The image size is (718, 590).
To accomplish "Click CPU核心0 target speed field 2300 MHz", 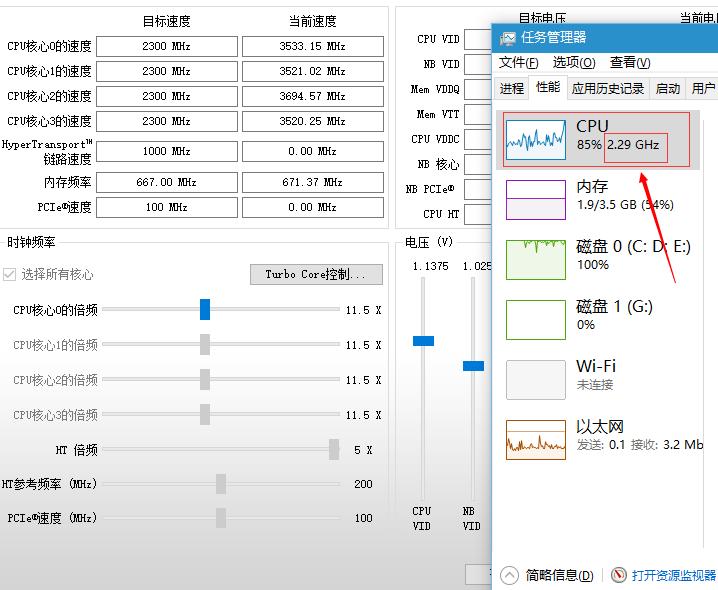I will [167, 46].
